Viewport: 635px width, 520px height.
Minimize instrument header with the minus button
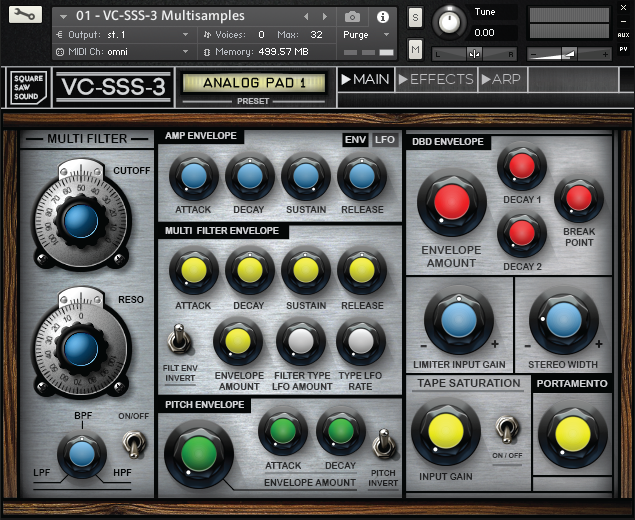(623, 21)
